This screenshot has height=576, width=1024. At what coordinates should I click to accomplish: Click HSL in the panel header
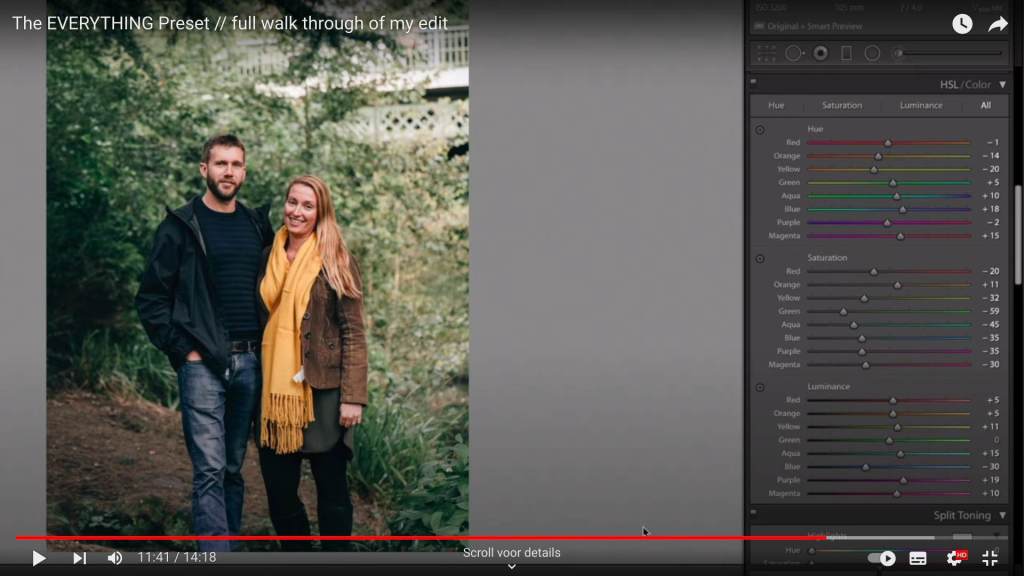(x=948, y=85)
